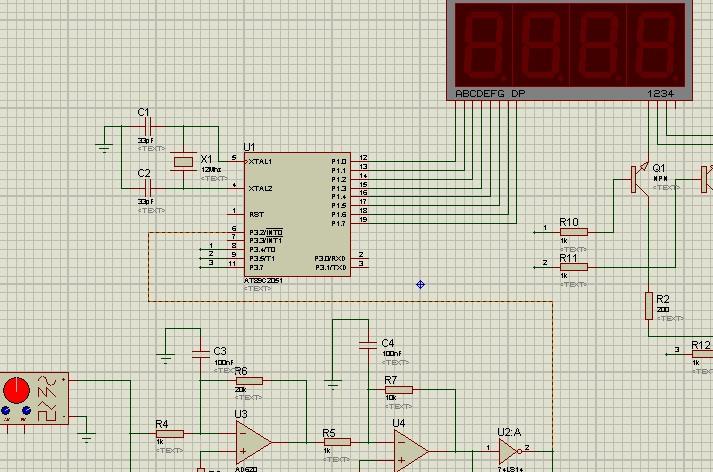Click the 'P1.7' pin label
This screenshot has height=472, width=713.
coord(339,223)
